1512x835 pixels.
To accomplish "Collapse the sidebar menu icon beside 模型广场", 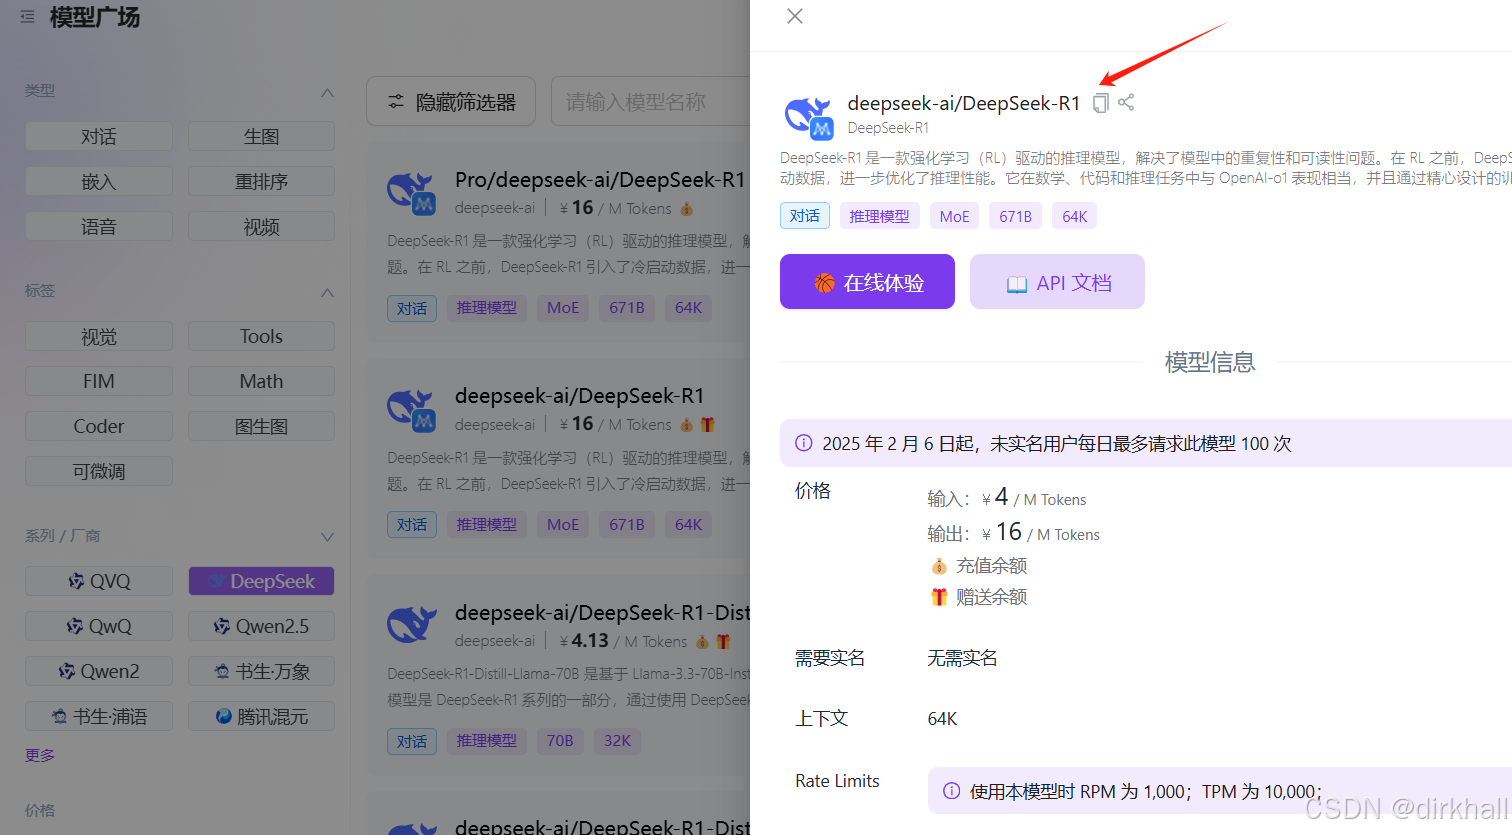I will pos(27,17).
